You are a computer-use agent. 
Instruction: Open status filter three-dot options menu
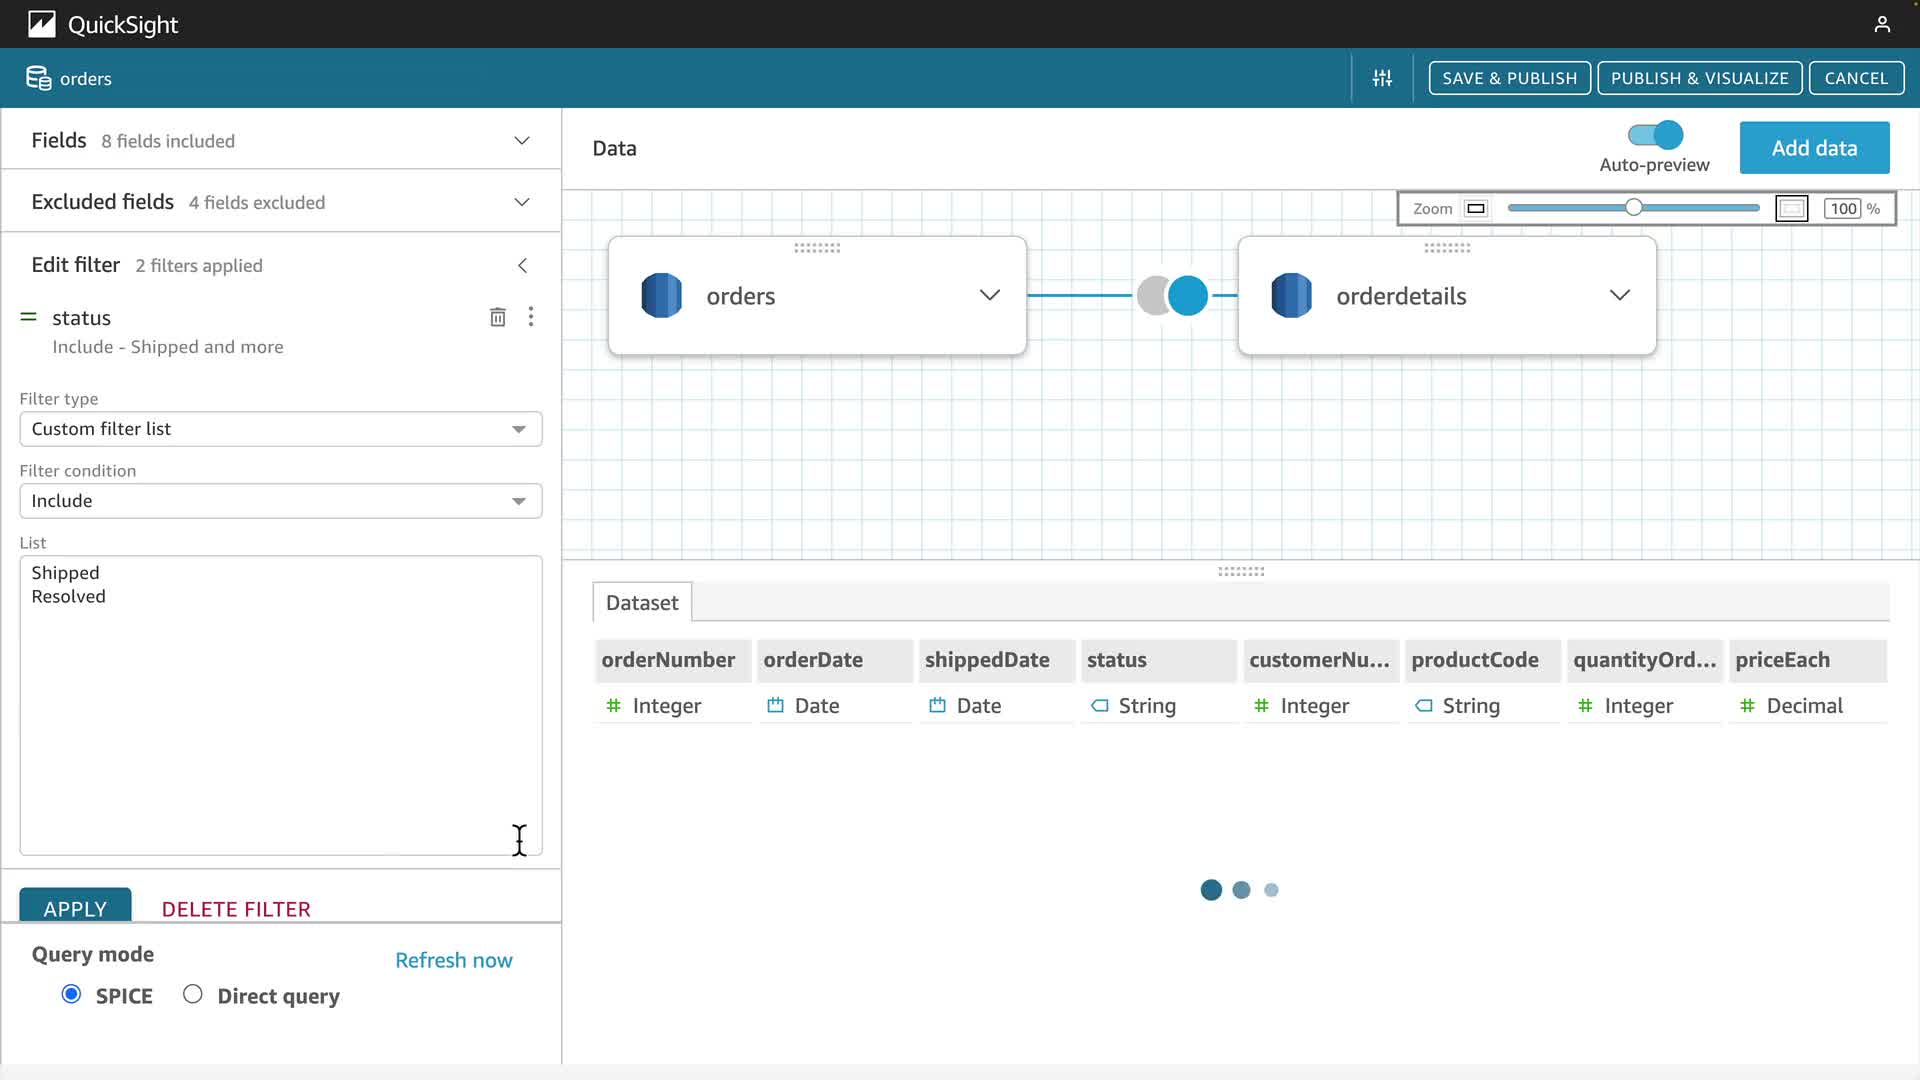click(x=531, y=317)
